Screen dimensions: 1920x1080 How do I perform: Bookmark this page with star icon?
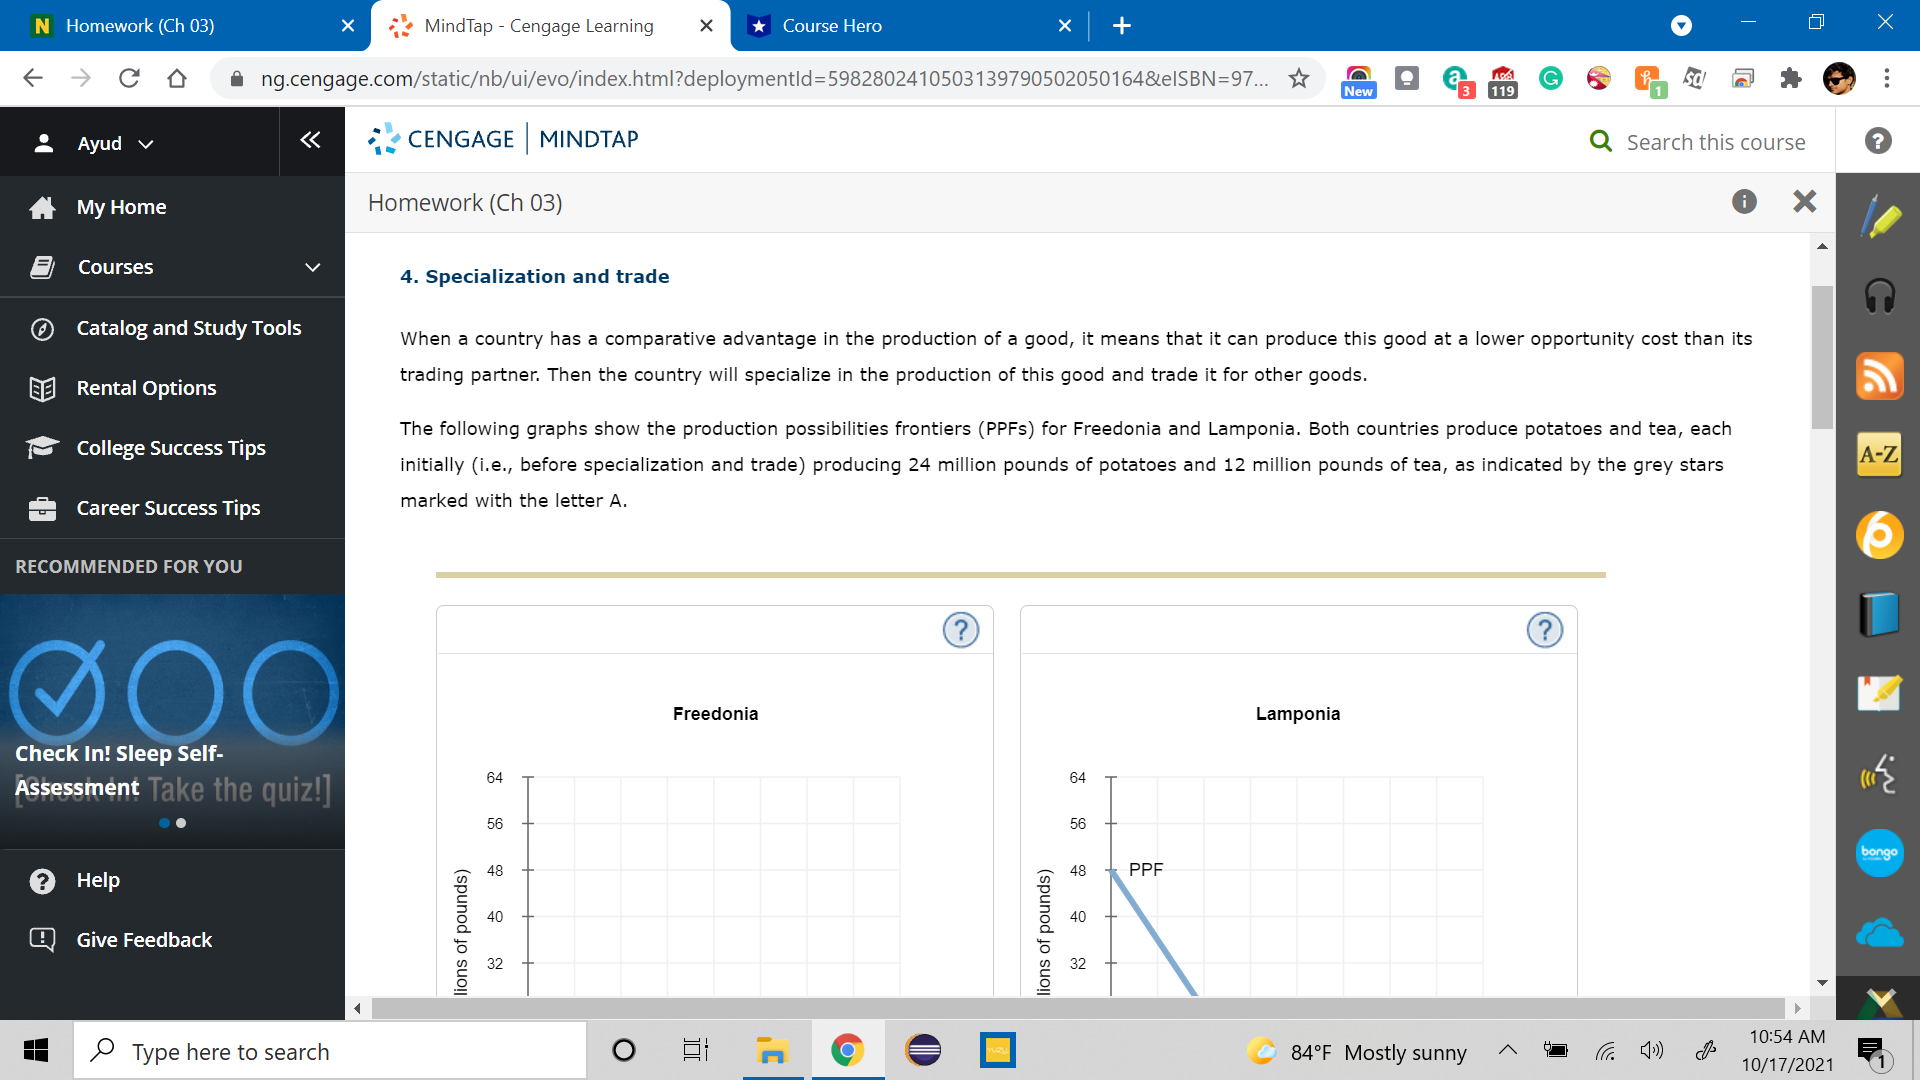(x=1298, y=78)
